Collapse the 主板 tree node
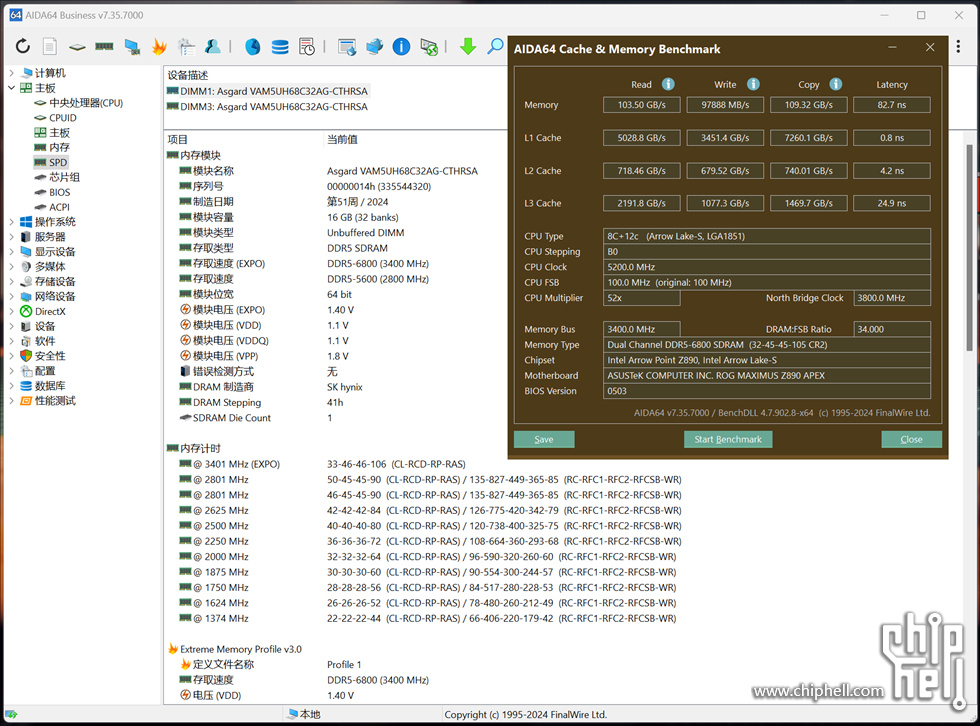This screenshot has height=726, width=980. 11,88
